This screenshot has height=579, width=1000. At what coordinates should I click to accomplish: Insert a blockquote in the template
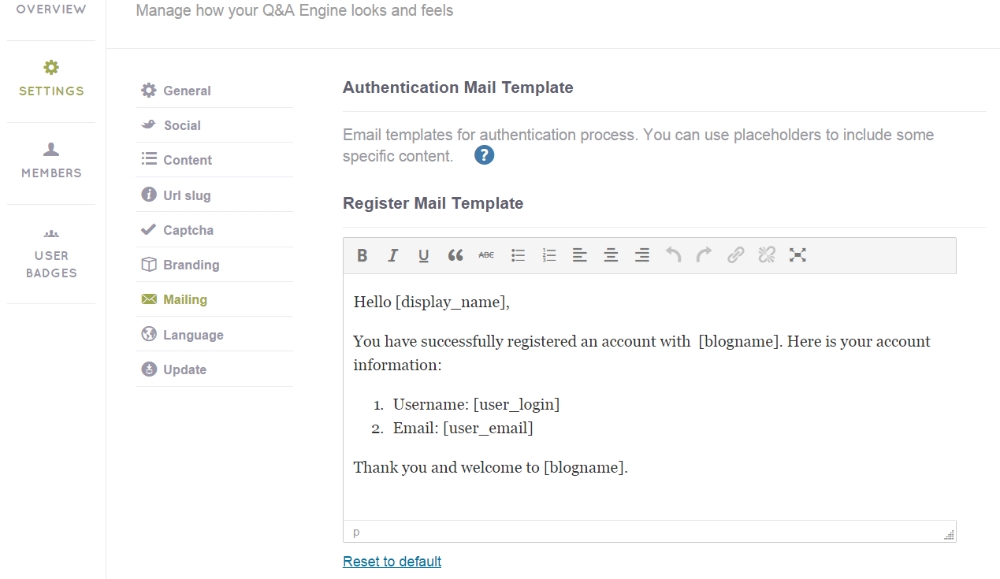pyautogui.click(x=455, y=256)
